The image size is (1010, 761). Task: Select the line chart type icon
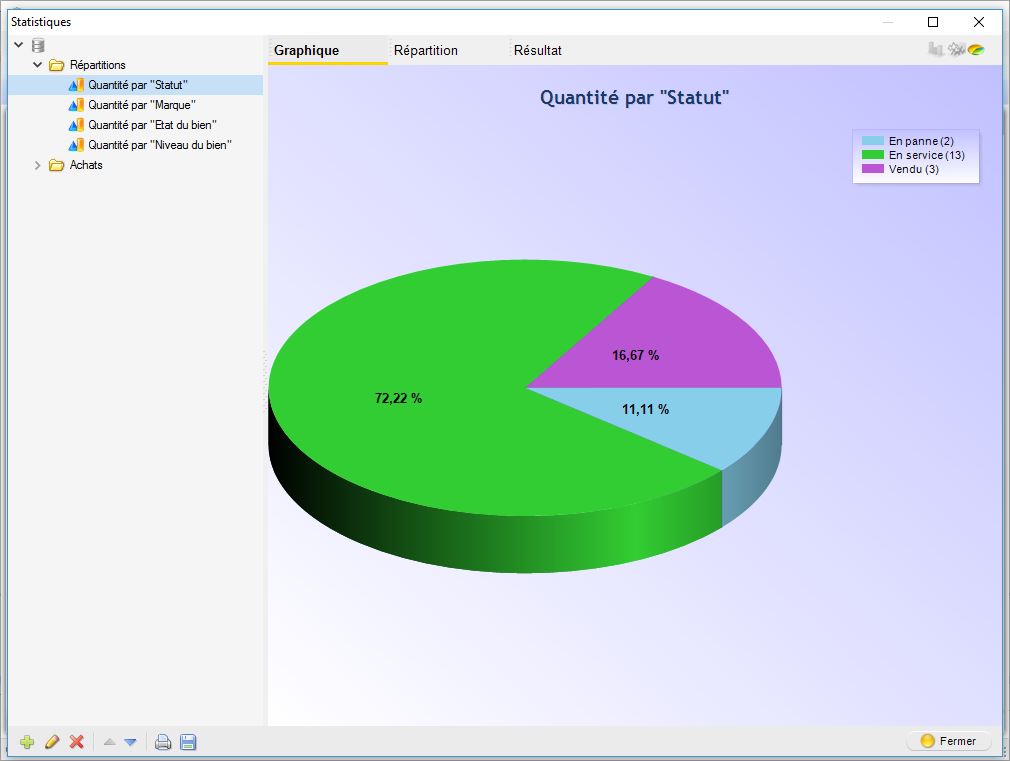(956, 50)
